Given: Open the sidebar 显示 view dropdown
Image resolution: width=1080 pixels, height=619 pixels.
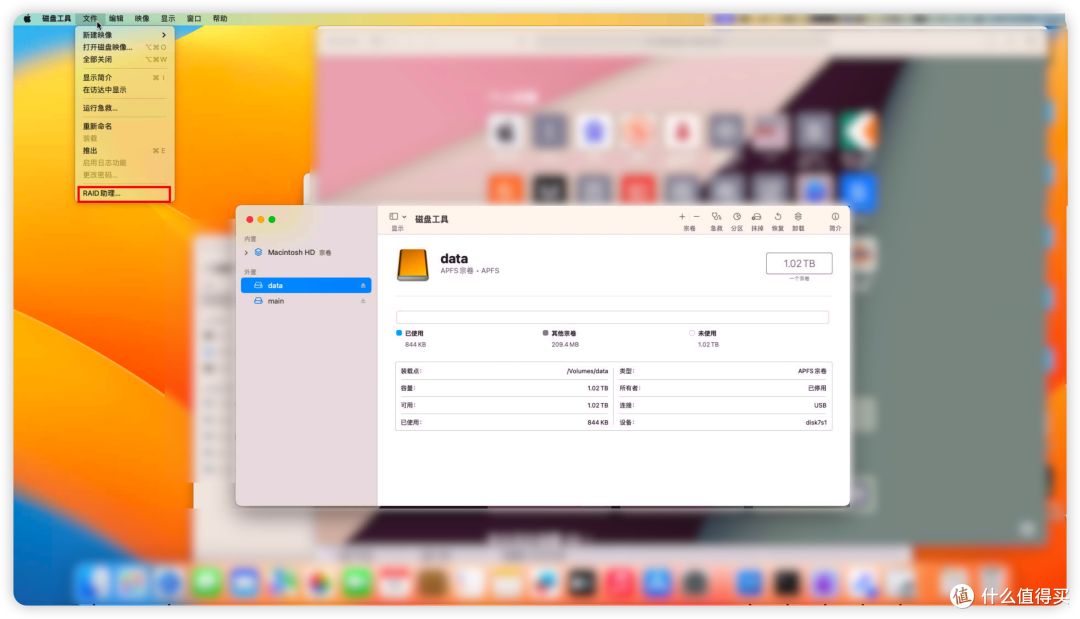Looking at the screenshot, I should [397, 217].
